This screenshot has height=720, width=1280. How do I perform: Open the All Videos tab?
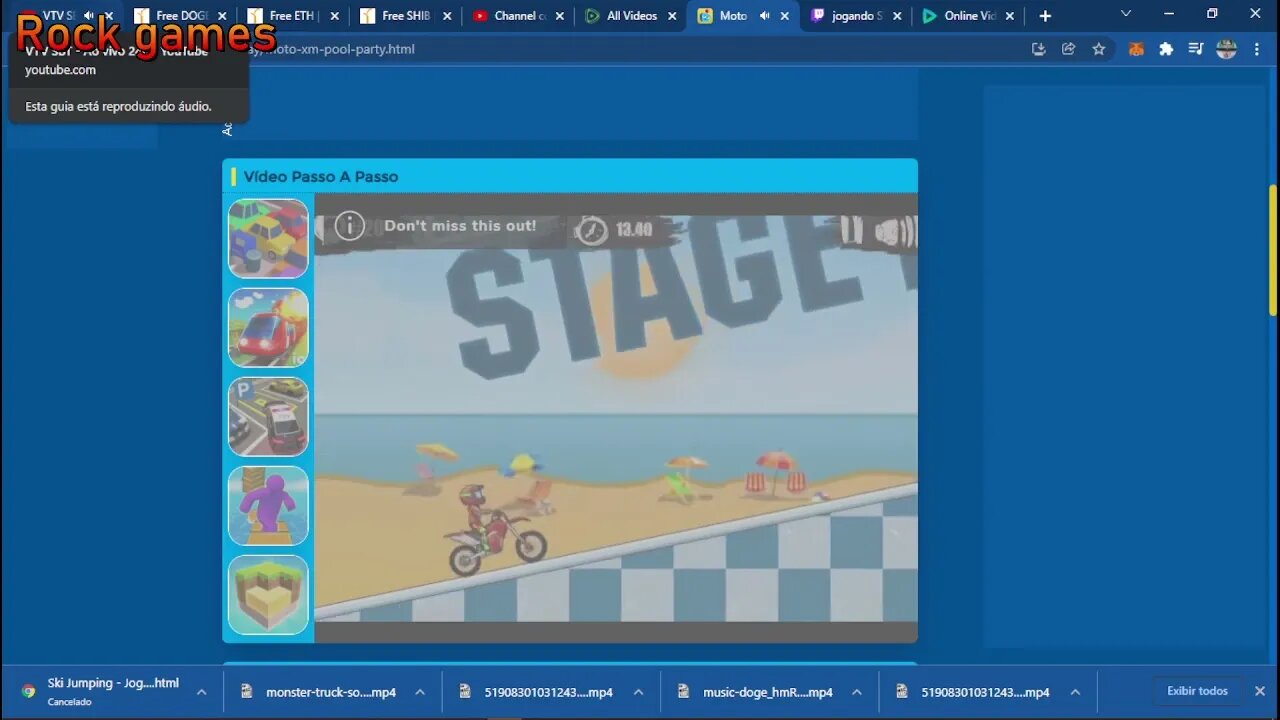pos(630,16)
